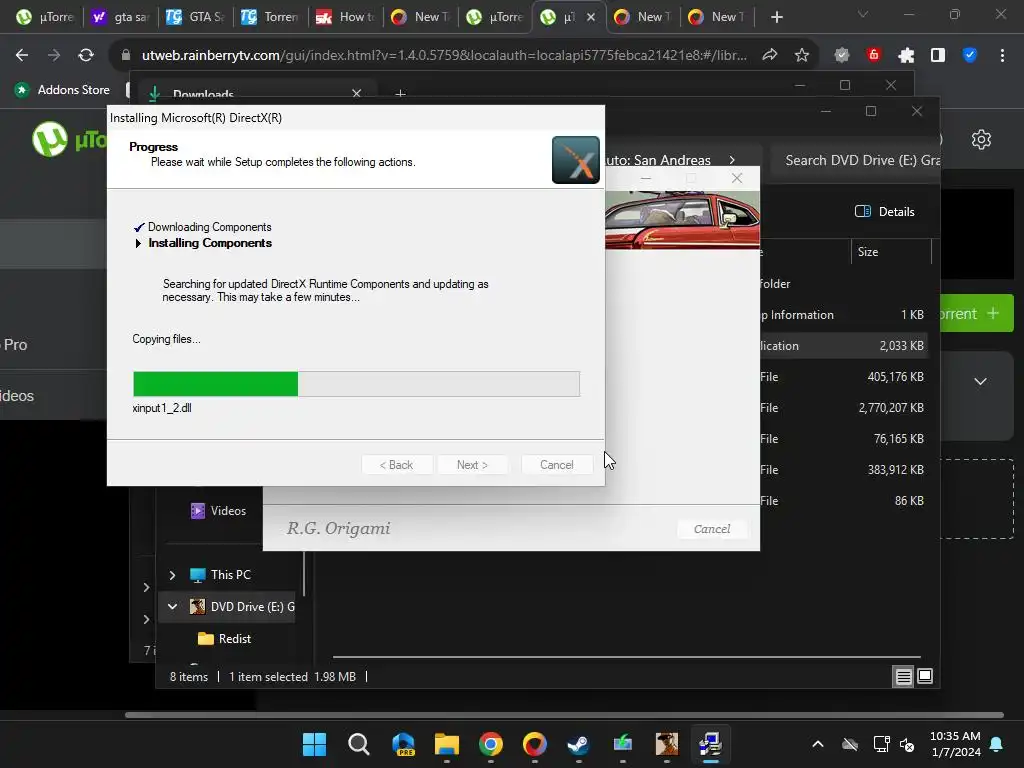The height and width of the screenshot is (768, 1024).
Task: Switch to the GTA Sa TG tab
Action: click(196, 17)
